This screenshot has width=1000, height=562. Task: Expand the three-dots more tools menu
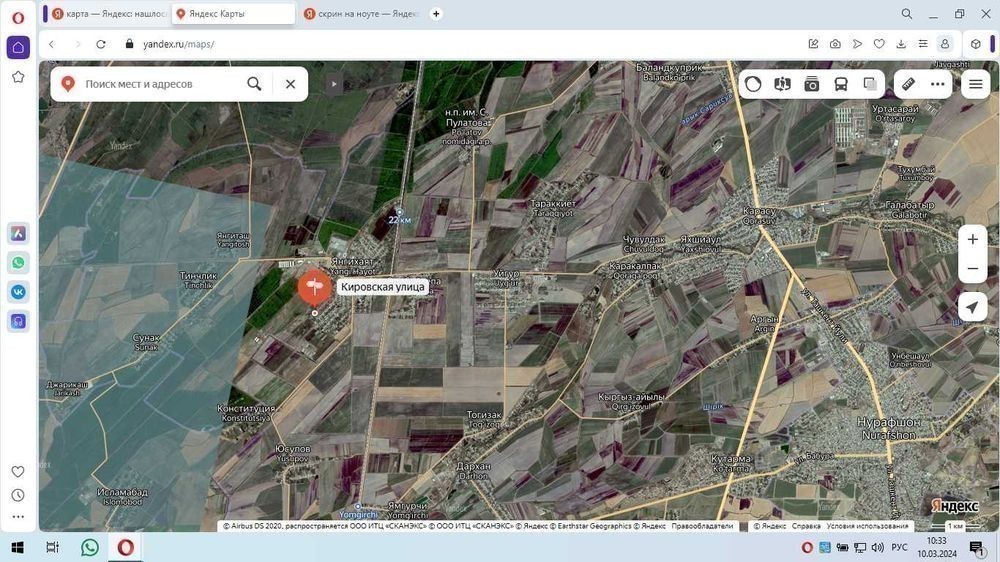tap(937, 84)
